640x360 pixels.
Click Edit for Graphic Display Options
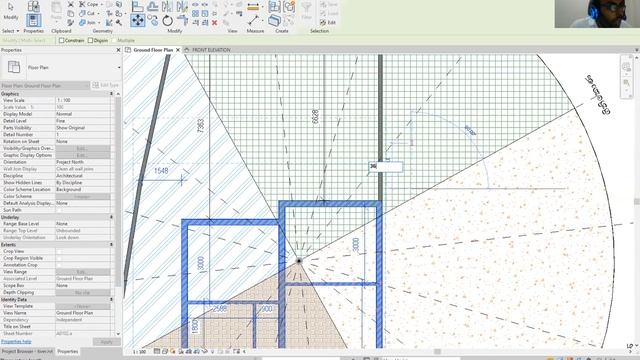point(83,156)
